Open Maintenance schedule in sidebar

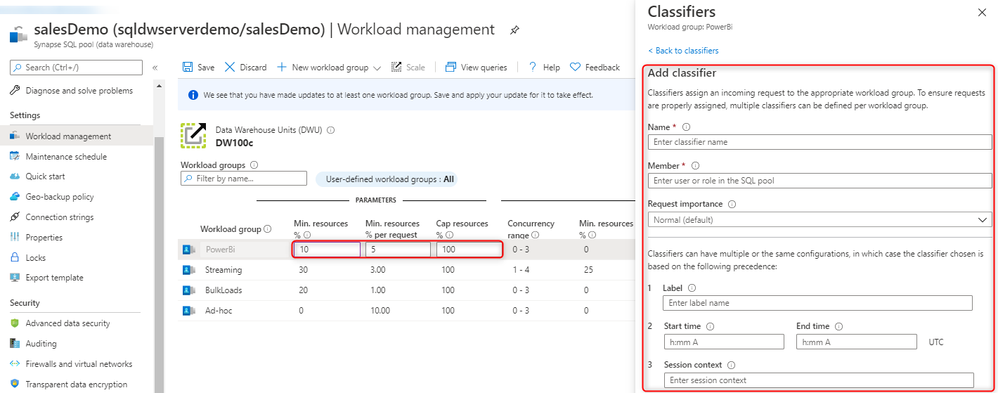click(66, 157)
